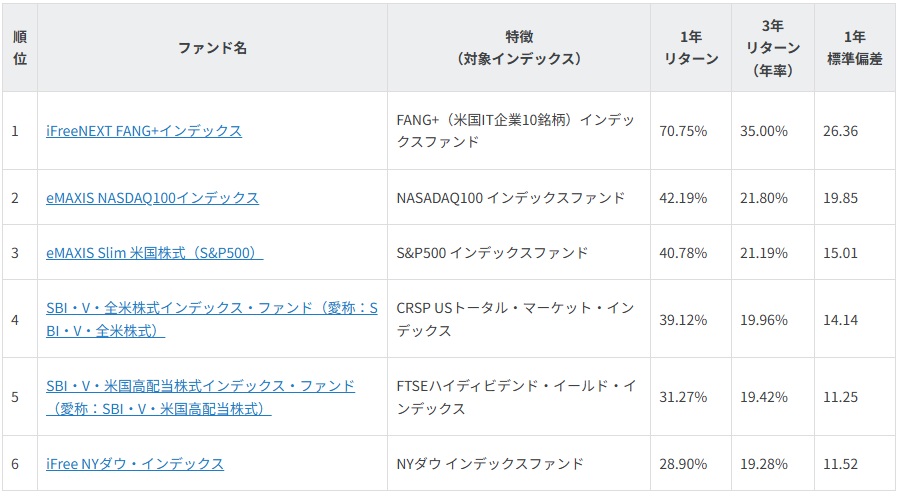Click the 26.36 standard deviation cell
Image resolution: width=898 pixels, height=493 pixels.
click(x=840, y=131)
